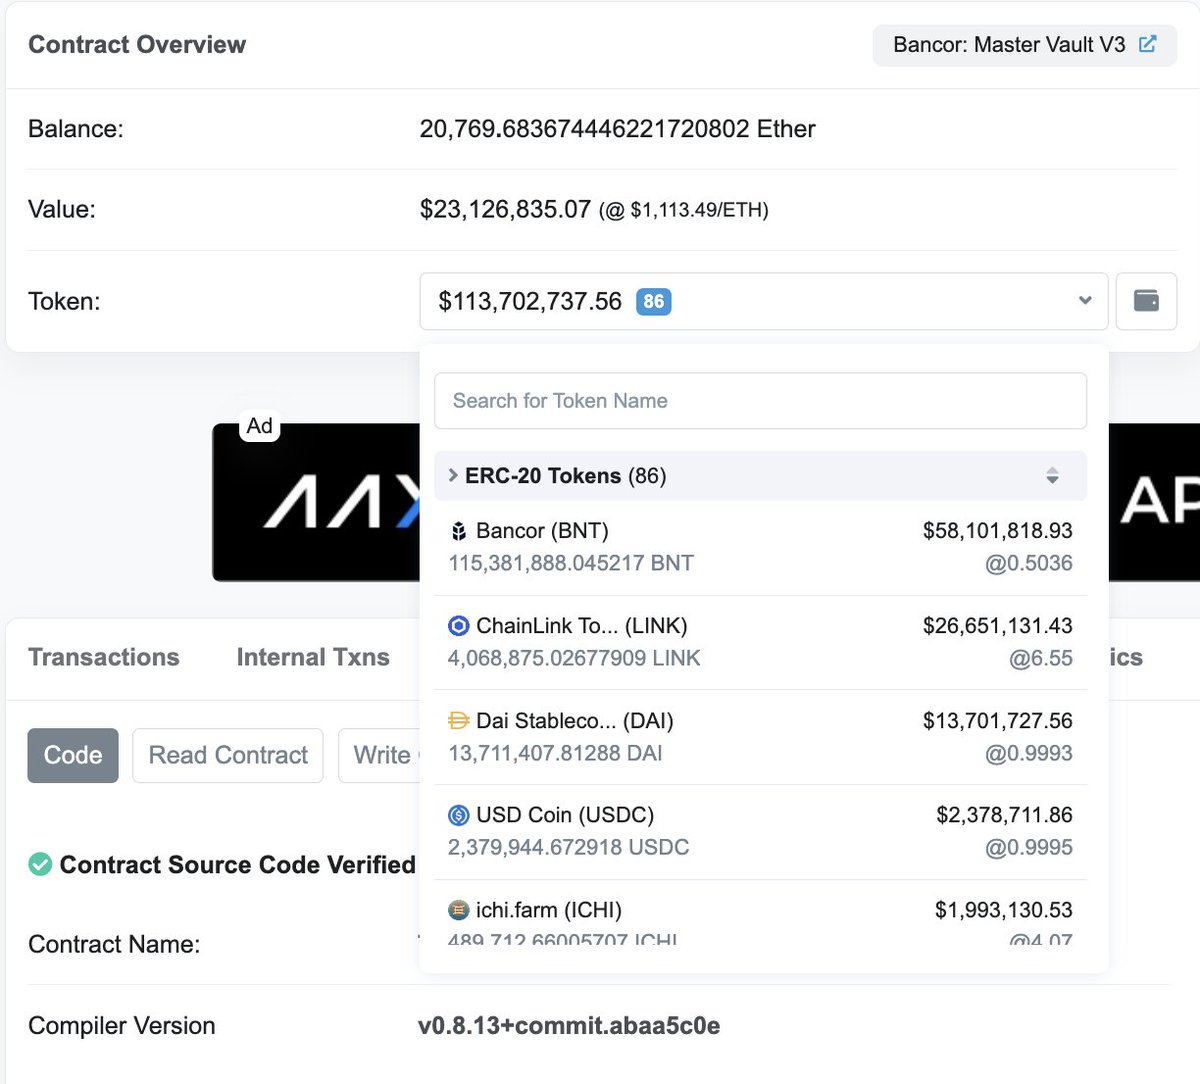The width and height of the screenshot is (1200, 1084).
Task: Open the ichi.farm (ICHI) token row
Action: (760, 912)
